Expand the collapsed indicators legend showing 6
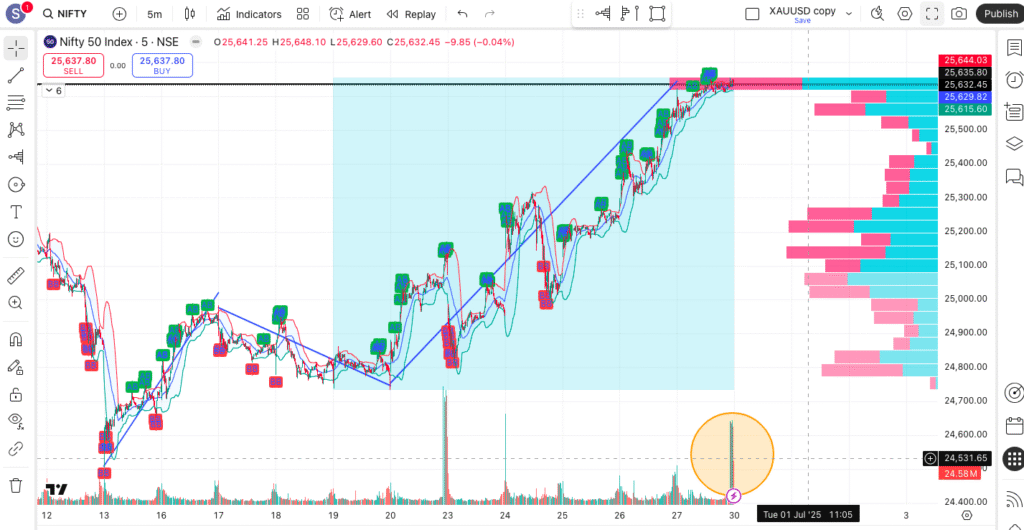Viewport: 1024px width, 530px height. click(x=53, y=91)
